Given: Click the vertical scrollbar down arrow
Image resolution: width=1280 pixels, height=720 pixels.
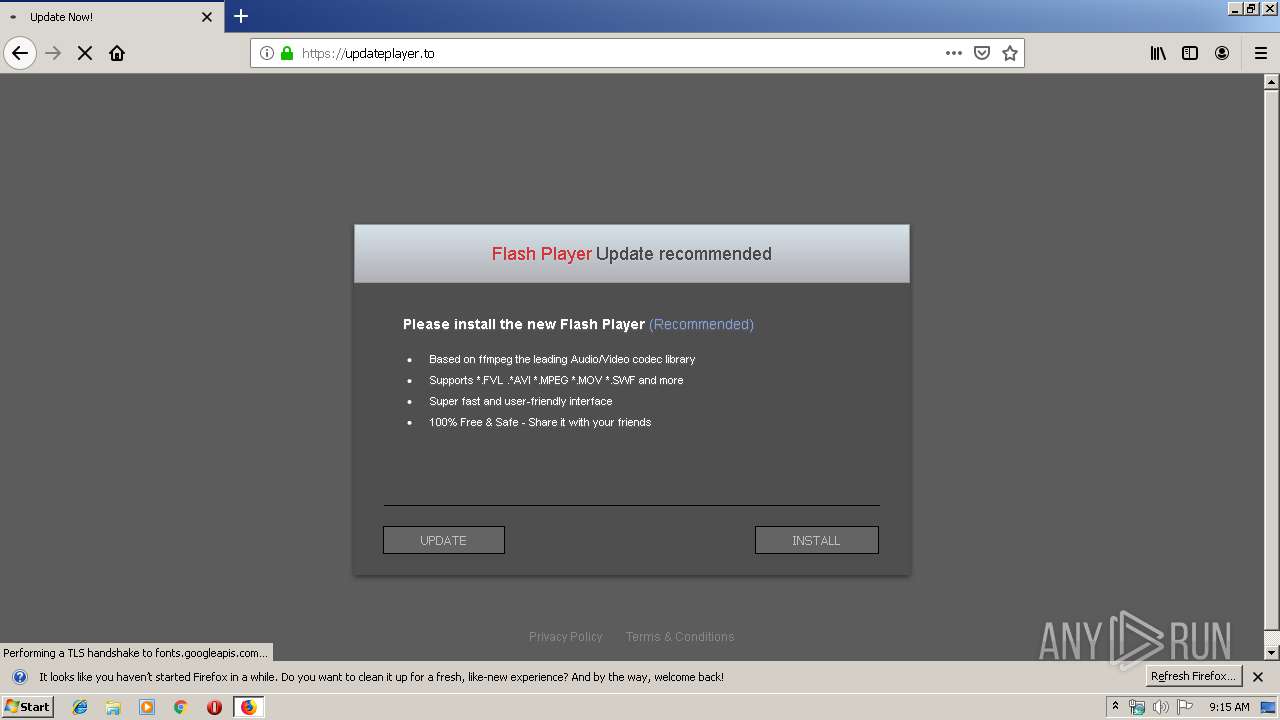Looking at the screenshot, I should [x=1272, y=653].
